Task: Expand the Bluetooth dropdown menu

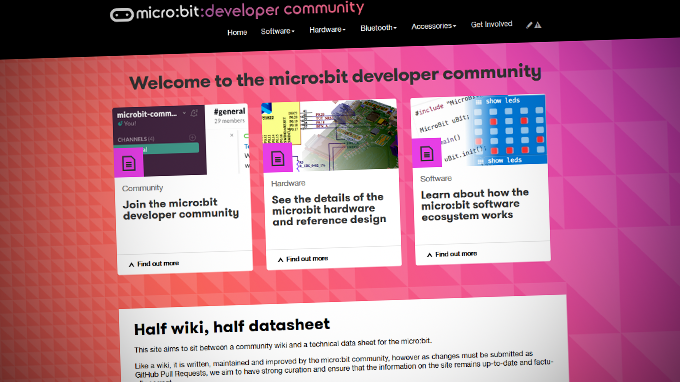Action: tap(378, 28)
